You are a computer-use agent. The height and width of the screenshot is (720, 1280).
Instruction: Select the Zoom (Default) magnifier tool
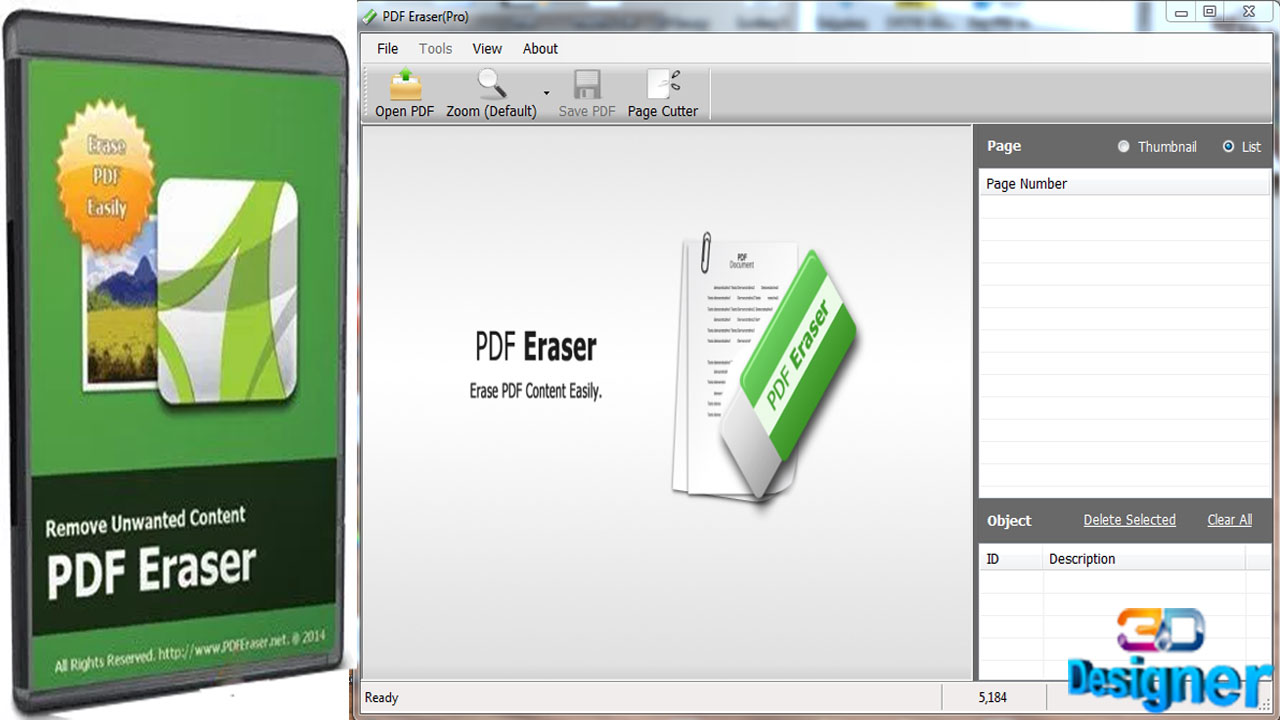491,94
